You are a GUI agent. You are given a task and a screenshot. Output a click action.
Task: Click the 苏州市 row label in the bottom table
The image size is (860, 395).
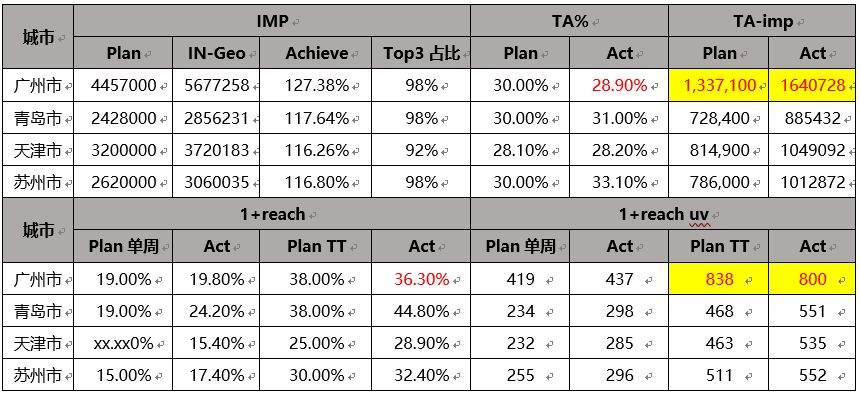(x=38, y=376)
